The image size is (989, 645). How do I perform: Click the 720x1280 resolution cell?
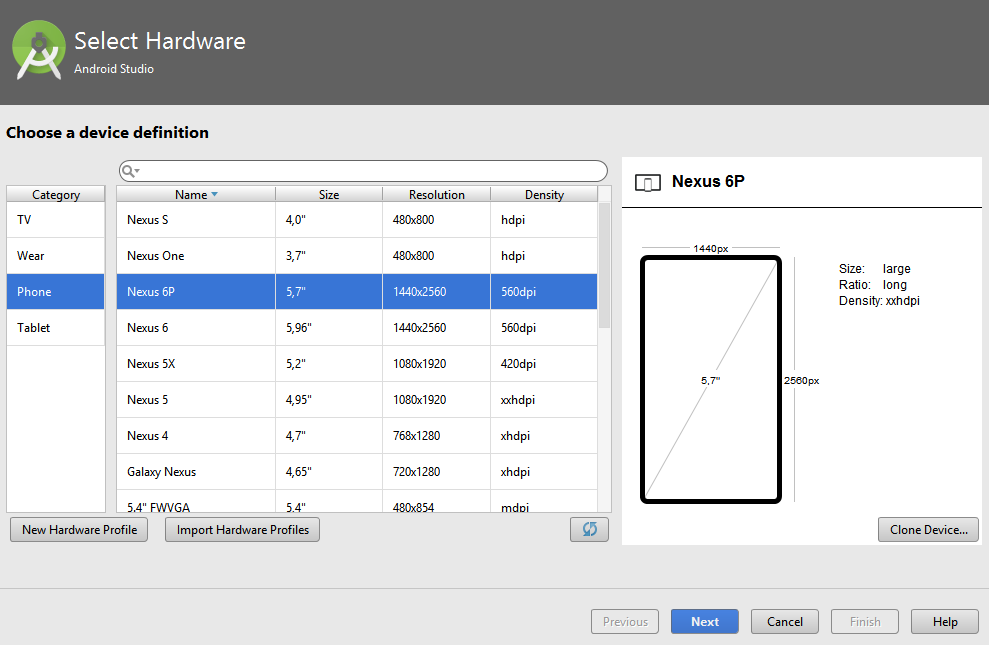(x=436, y=471)
